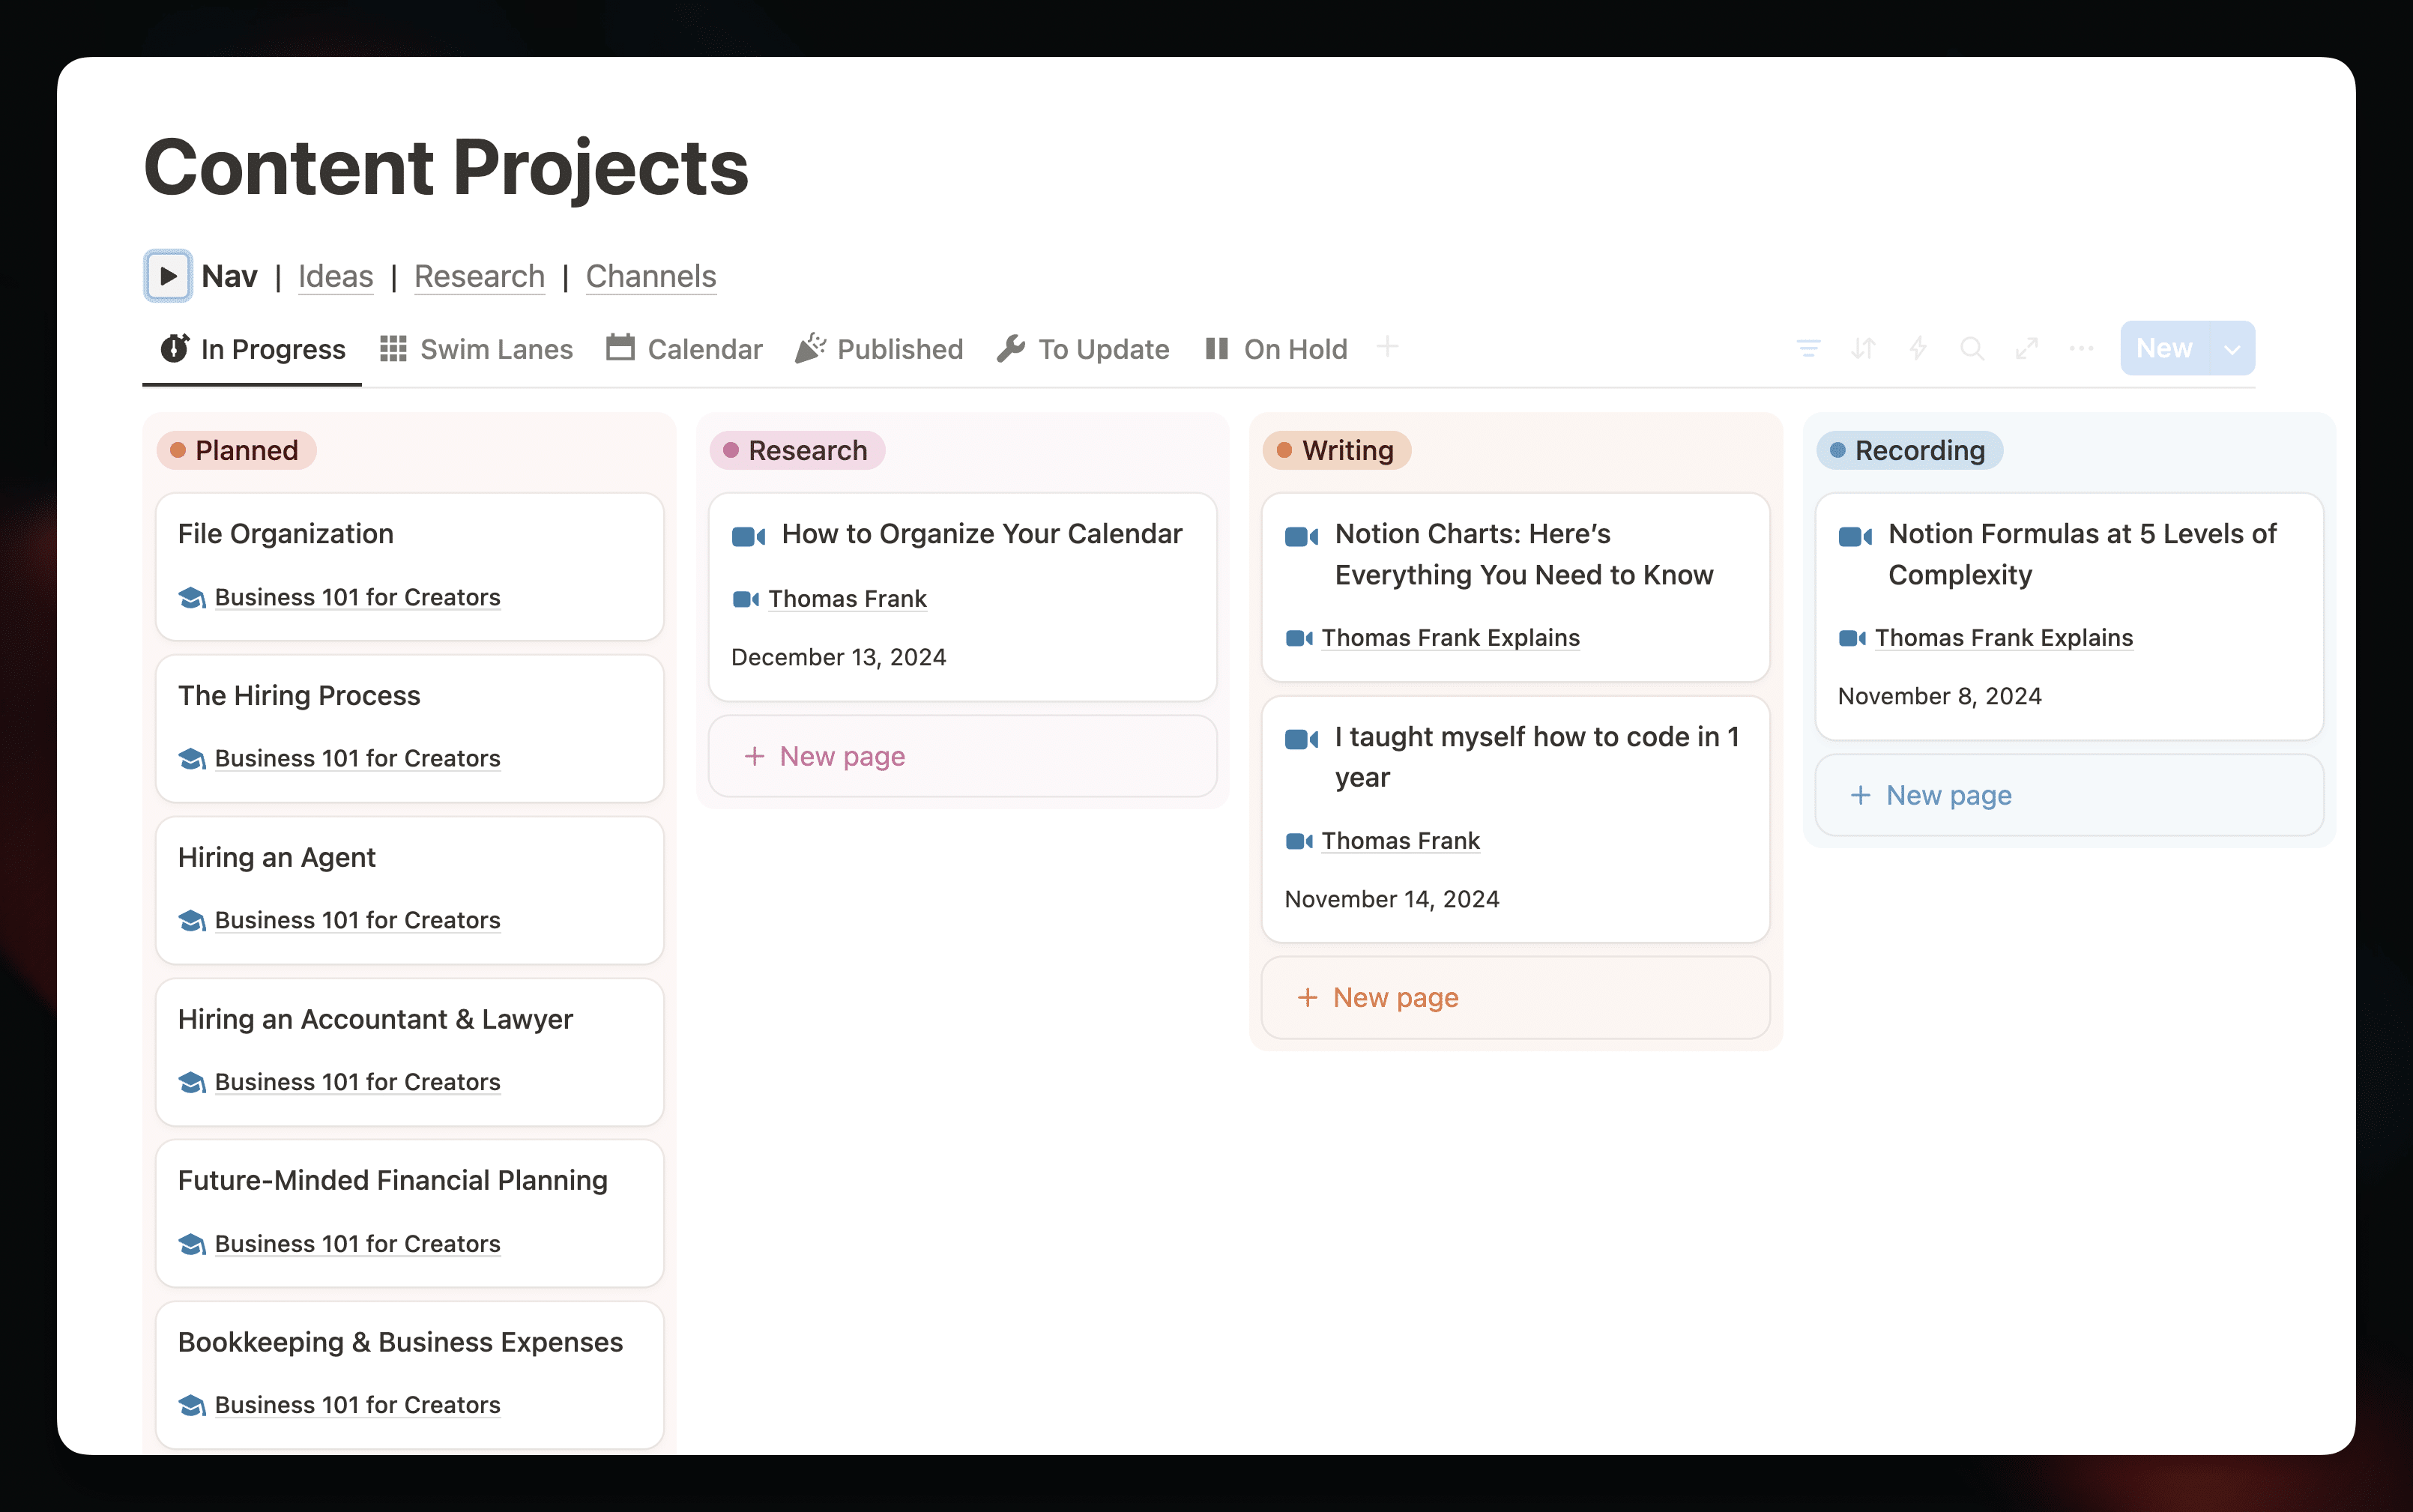
Task: Open Thomas Frank Explains link under Notion Charts
Action: point(1451,638)
